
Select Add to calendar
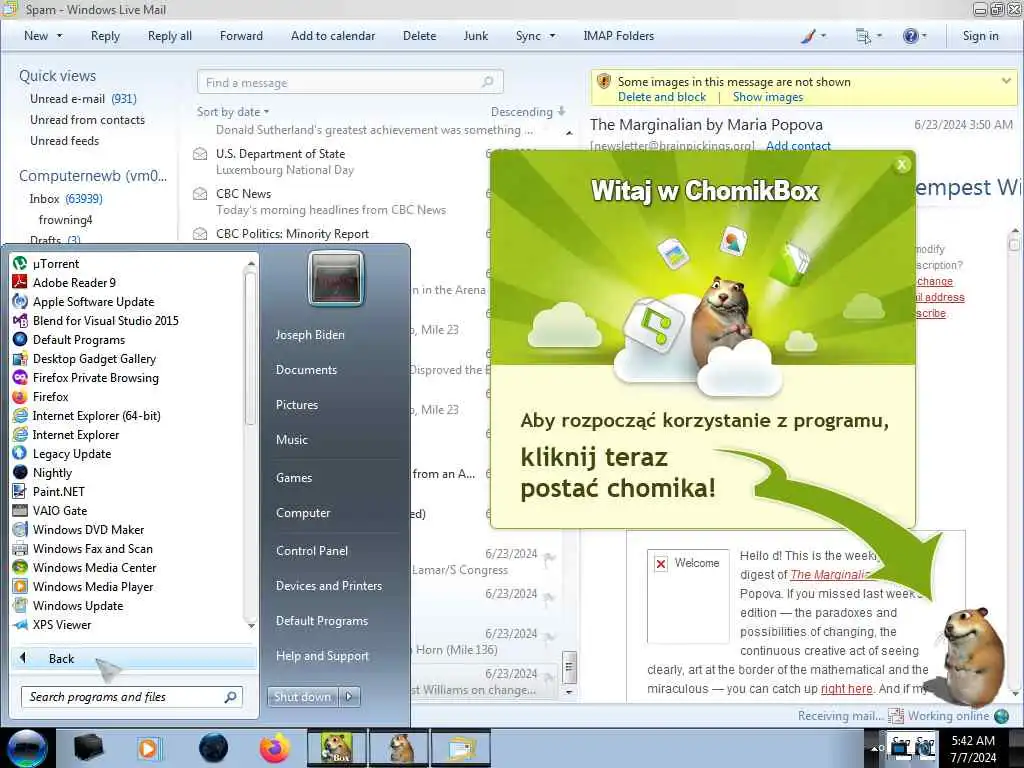click(x=333, y=36)
